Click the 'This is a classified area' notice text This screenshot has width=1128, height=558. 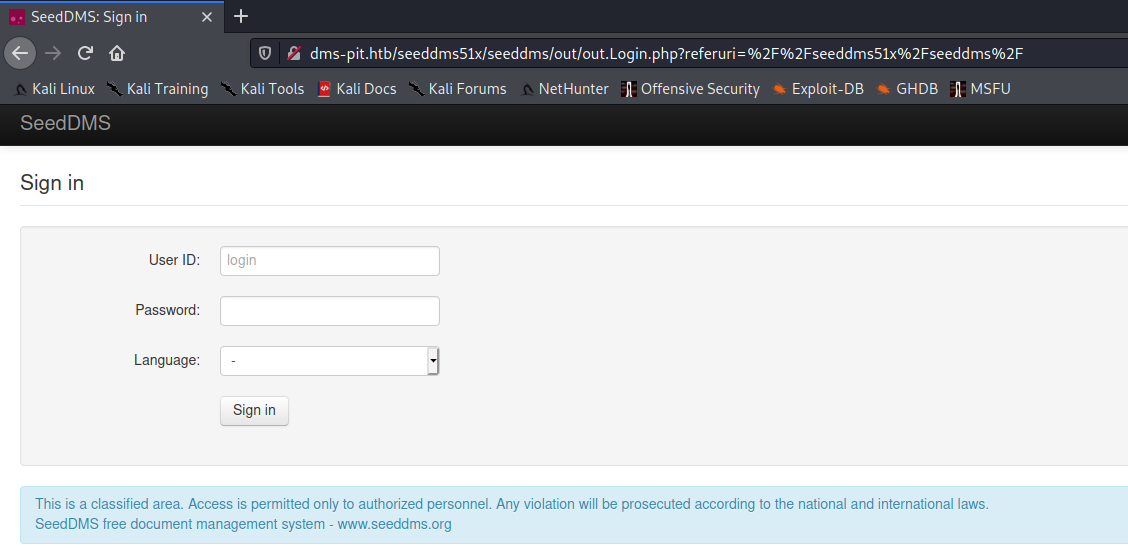512,504
